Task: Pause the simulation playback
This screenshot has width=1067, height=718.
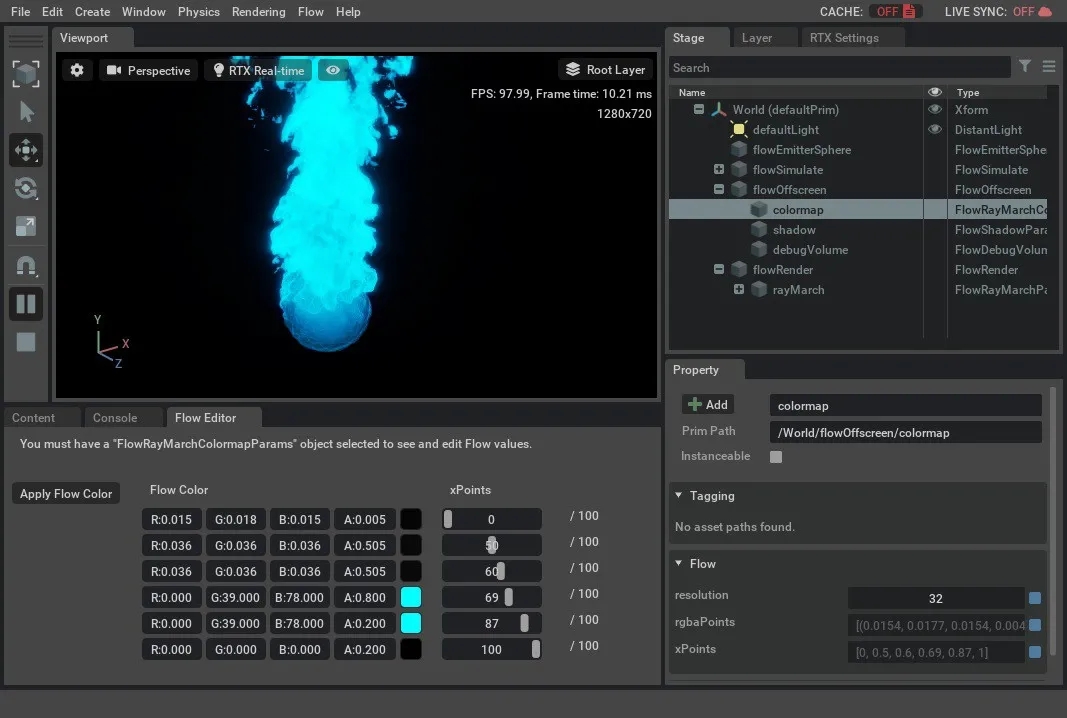Action: click(26, 304)
